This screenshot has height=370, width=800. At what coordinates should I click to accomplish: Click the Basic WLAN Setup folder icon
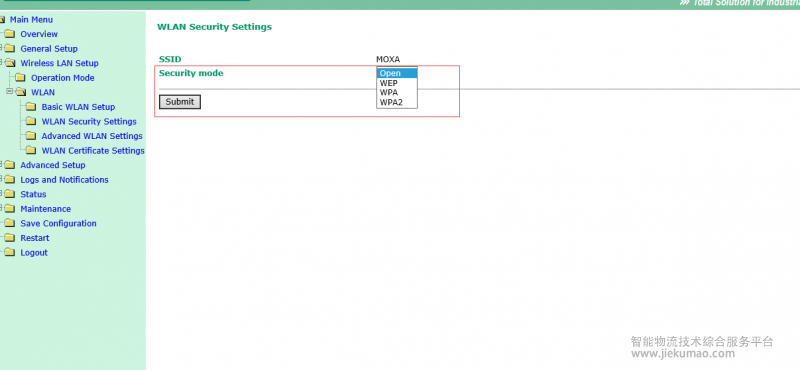pyautogui.click(x=31, y=107)
